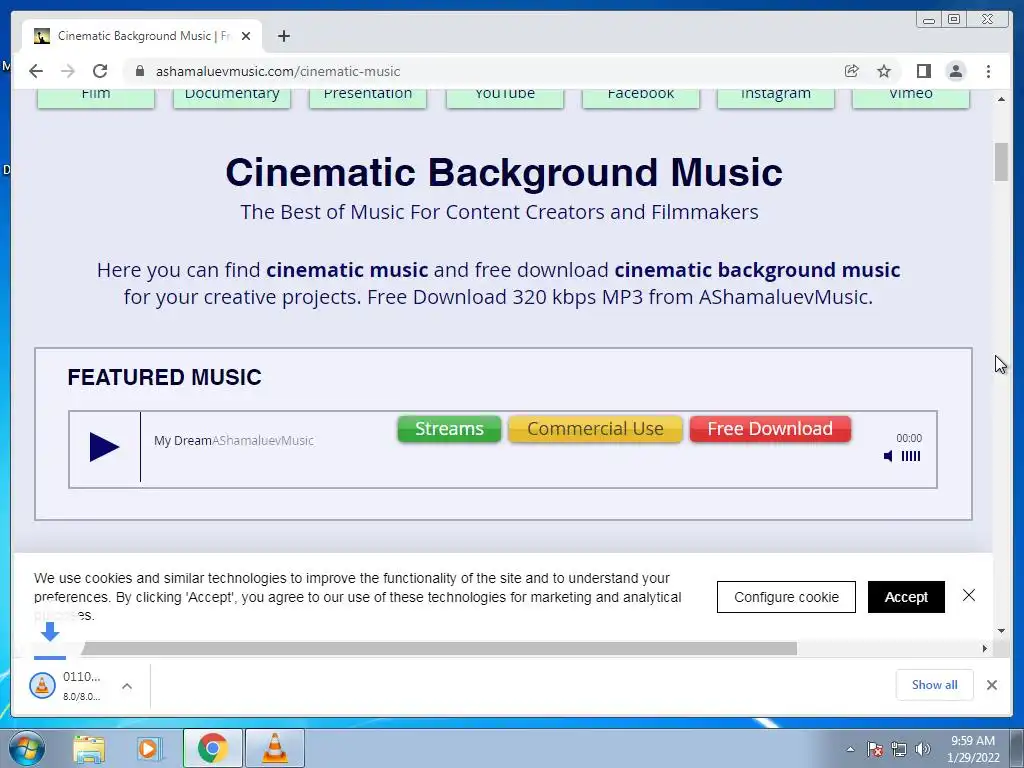1024x768 pixels.
Task: Expand the download item options chevron
Action: pos(127,686)
